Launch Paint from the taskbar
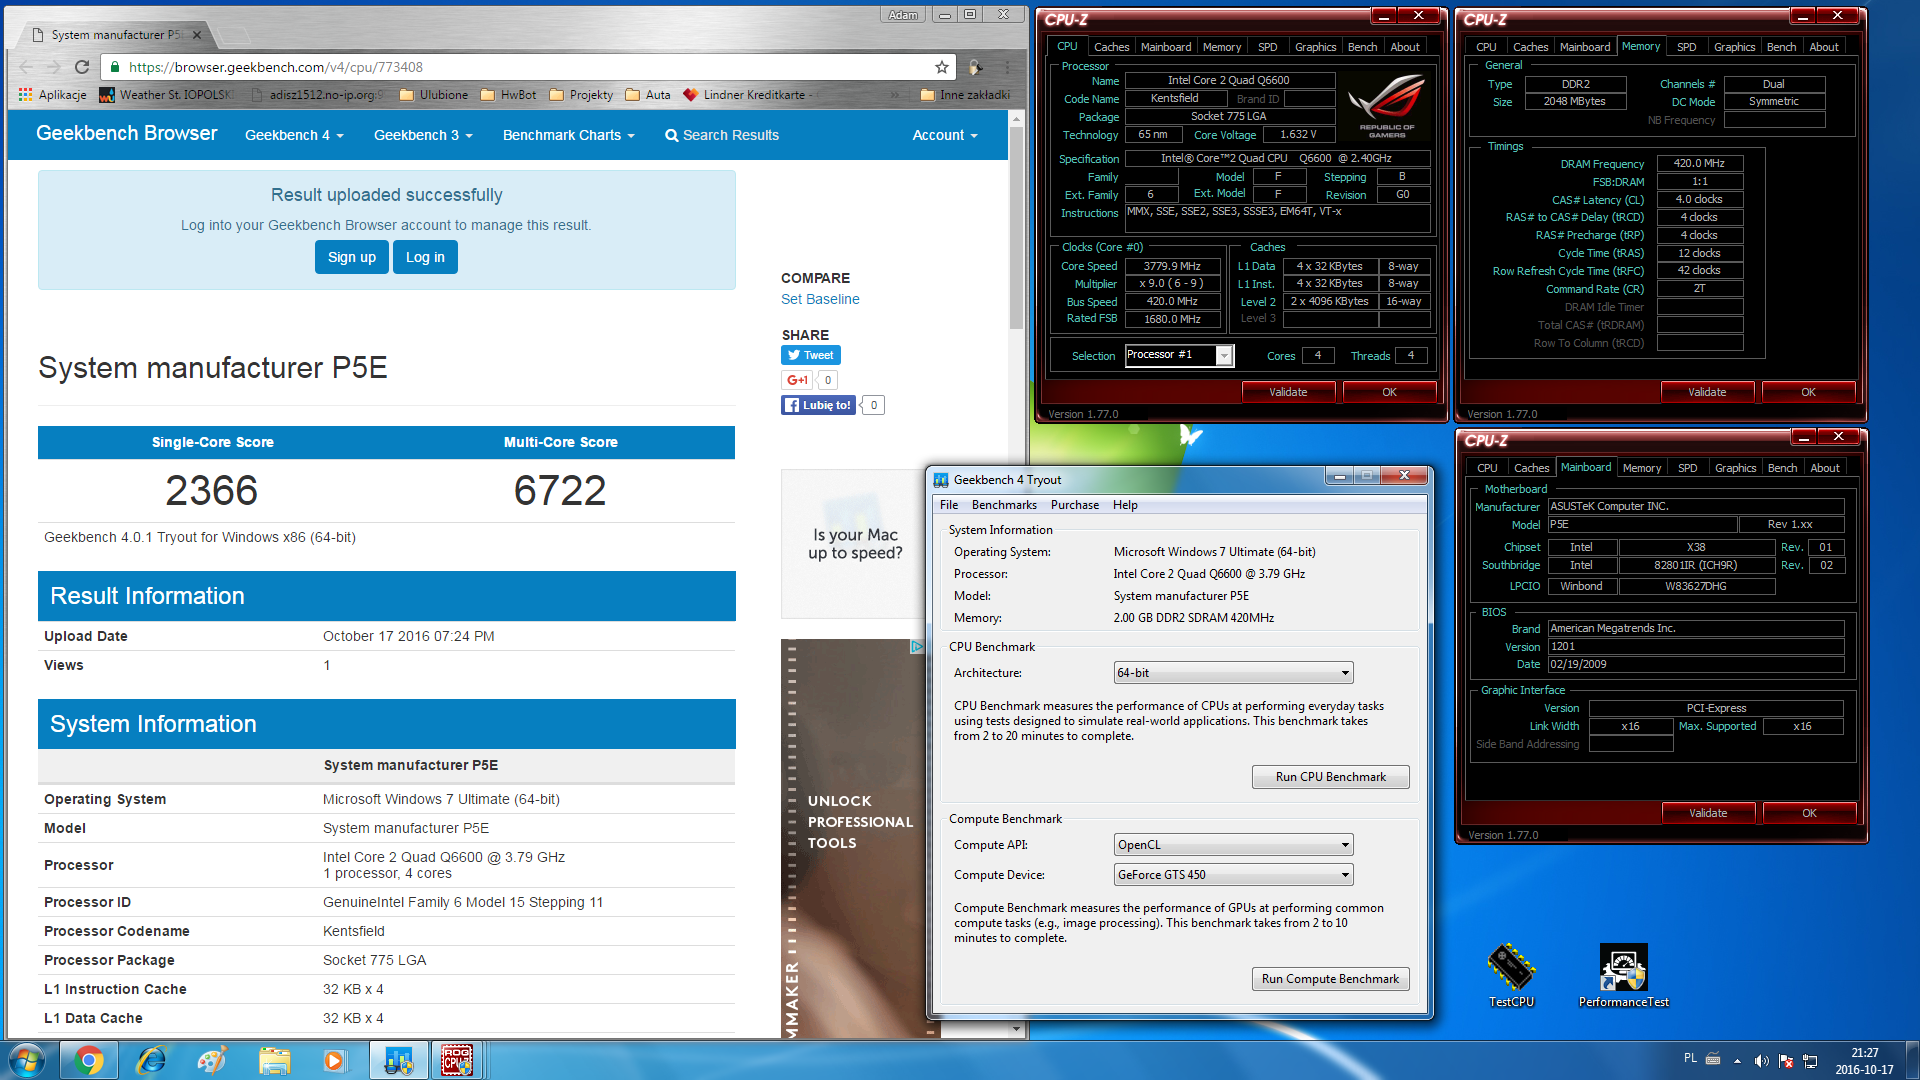Viewport: 1920px width, 1080px height. pos(212,1060)
